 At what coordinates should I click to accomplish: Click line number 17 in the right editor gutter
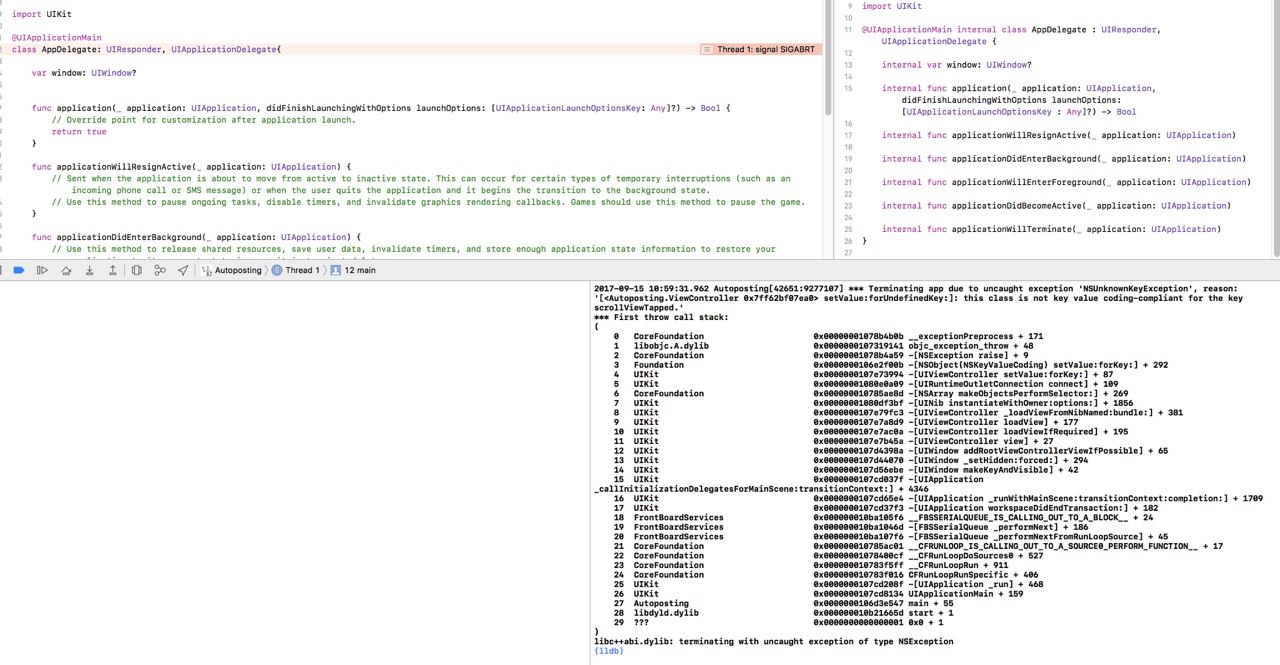pyautogui.click(x=849, y=135)
